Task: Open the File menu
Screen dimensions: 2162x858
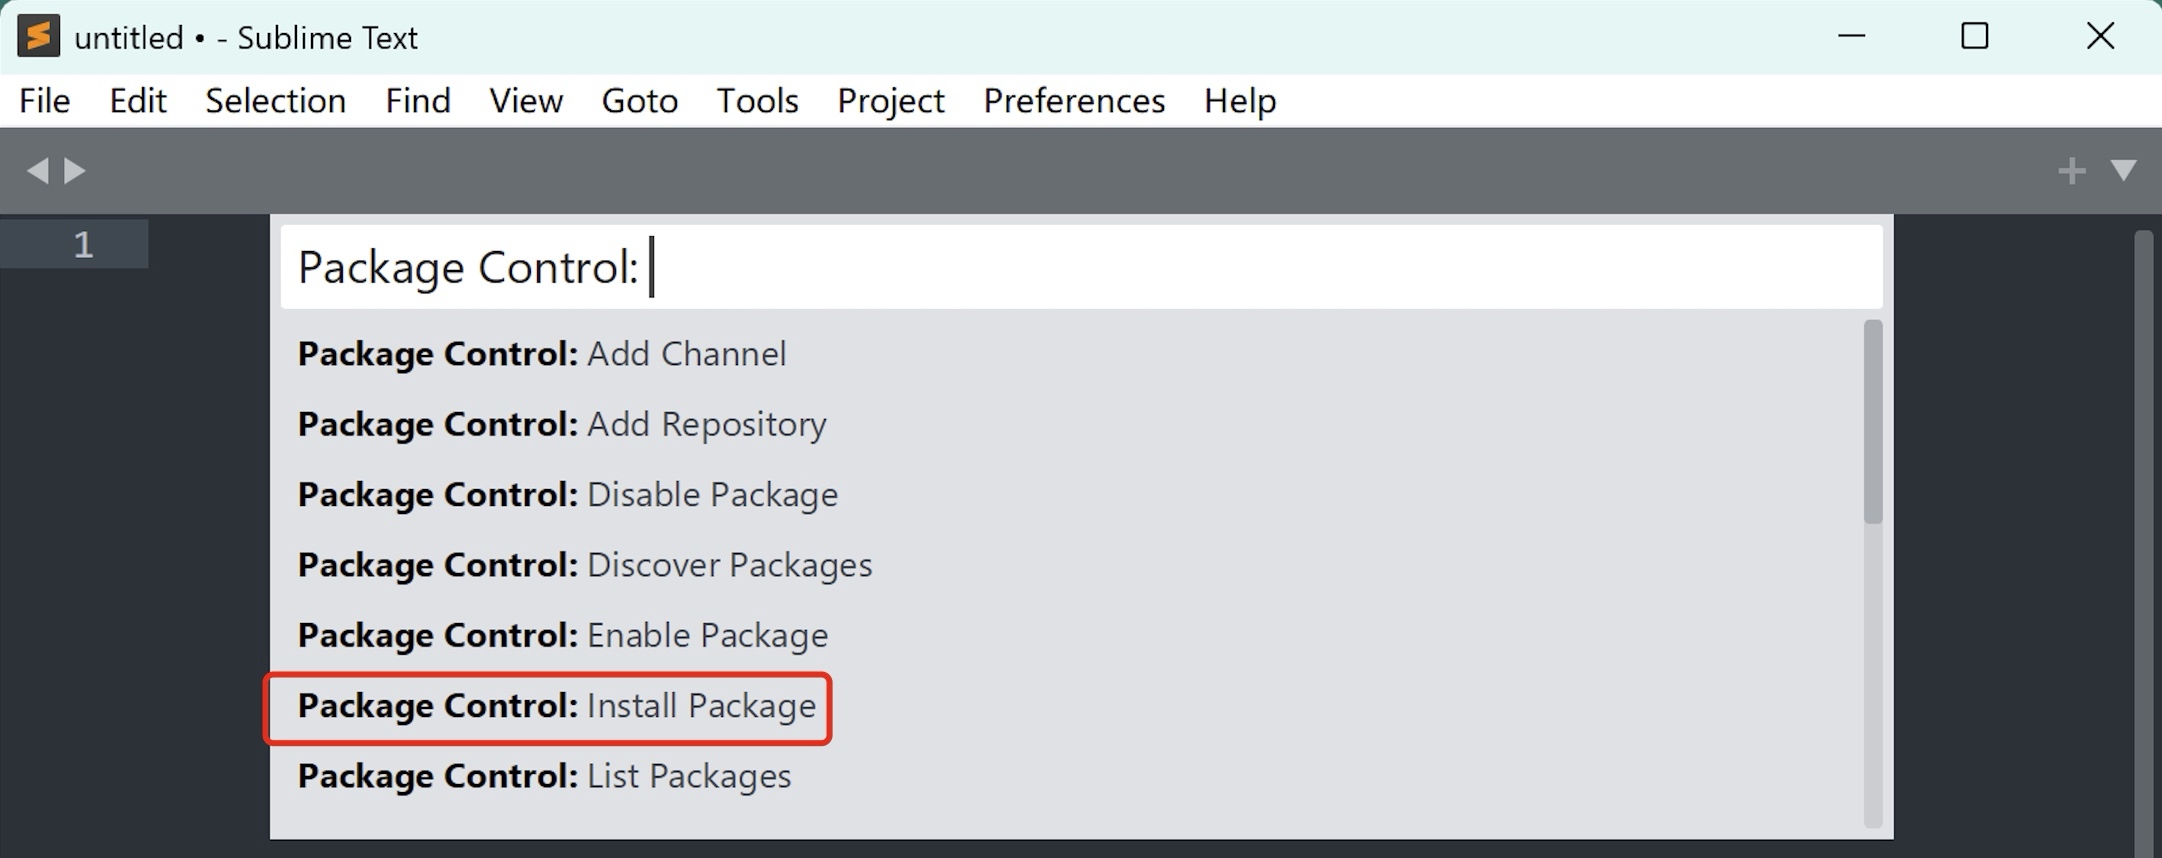Action: pos(45,101)
